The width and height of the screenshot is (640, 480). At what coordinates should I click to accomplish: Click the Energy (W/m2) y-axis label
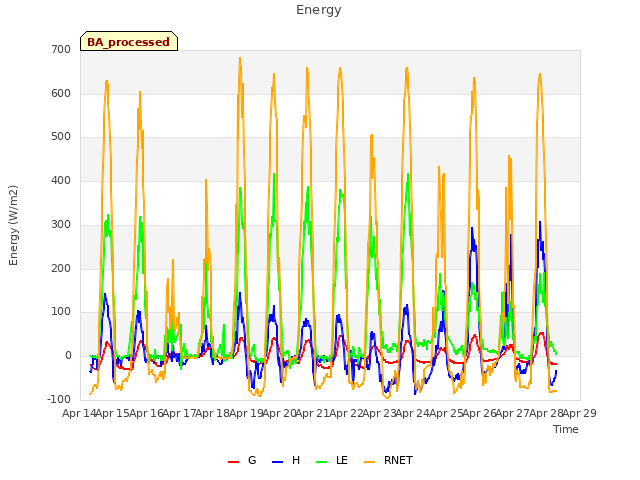click(13, 225)
